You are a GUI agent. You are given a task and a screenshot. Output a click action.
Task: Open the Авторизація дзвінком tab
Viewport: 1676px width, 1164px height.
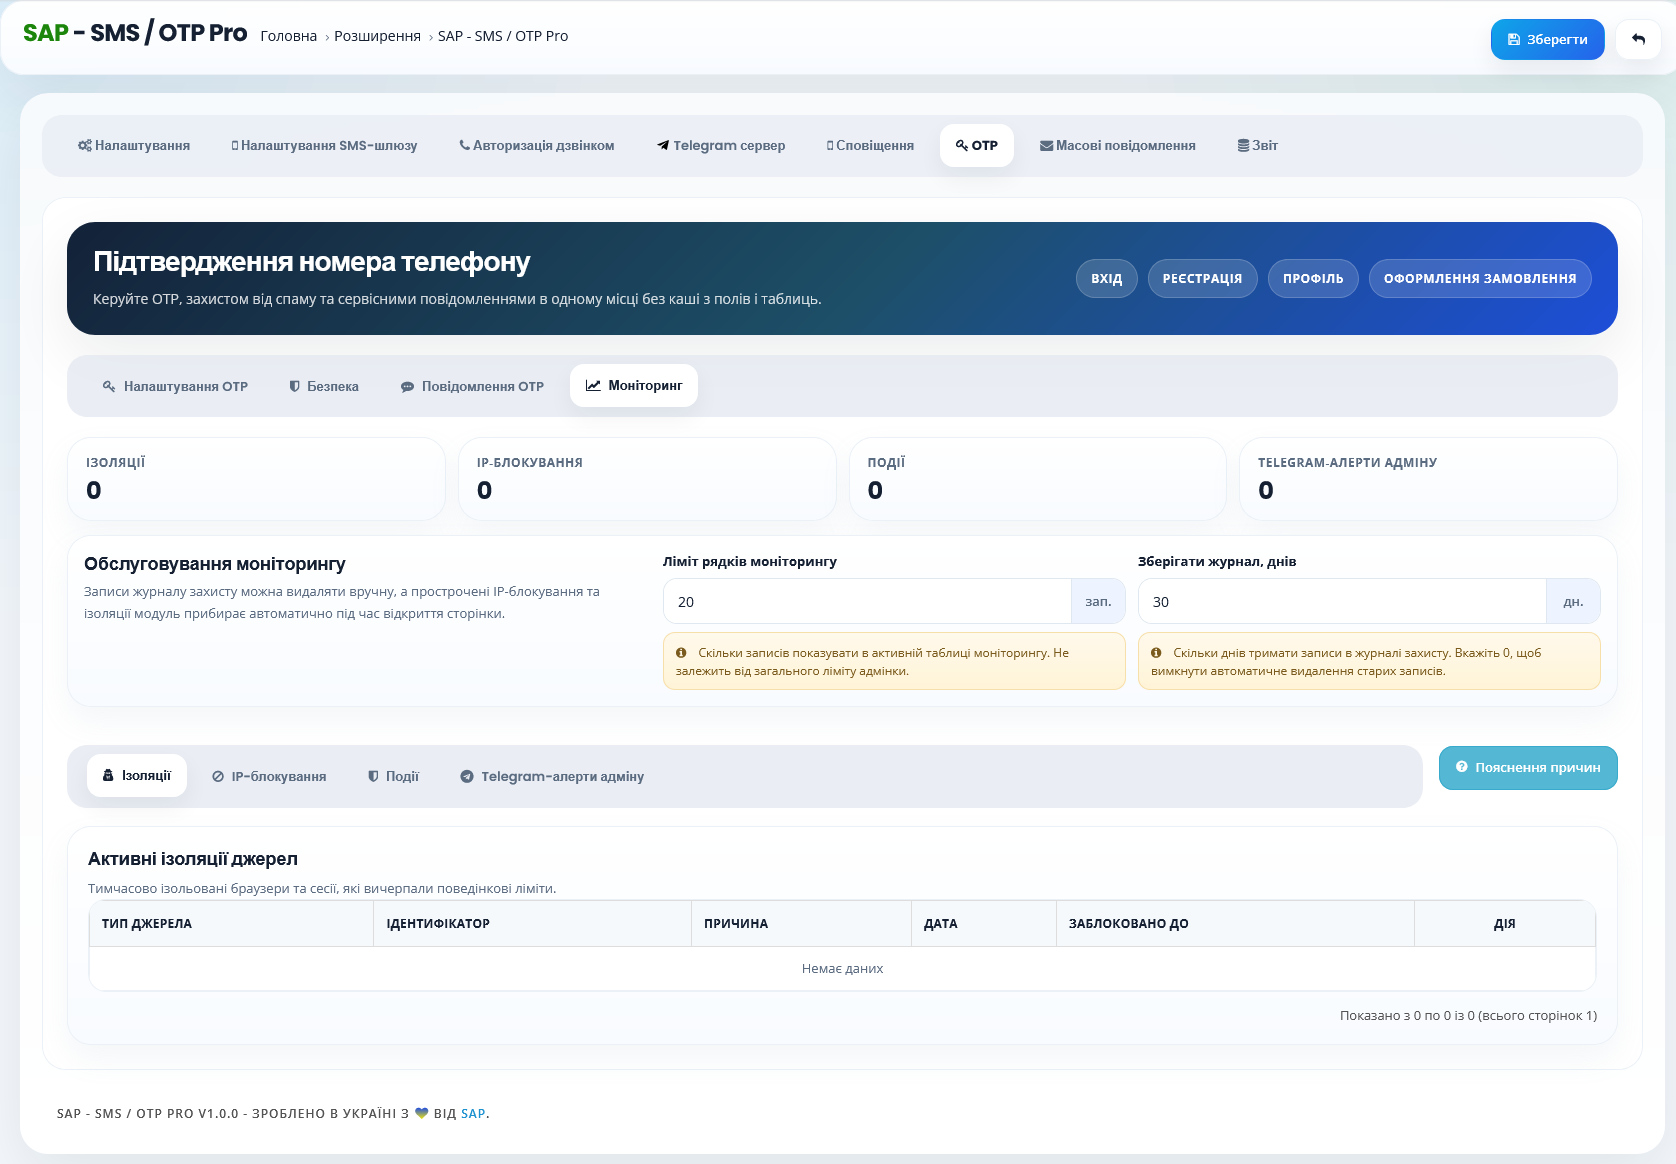[x=537, y=145]
